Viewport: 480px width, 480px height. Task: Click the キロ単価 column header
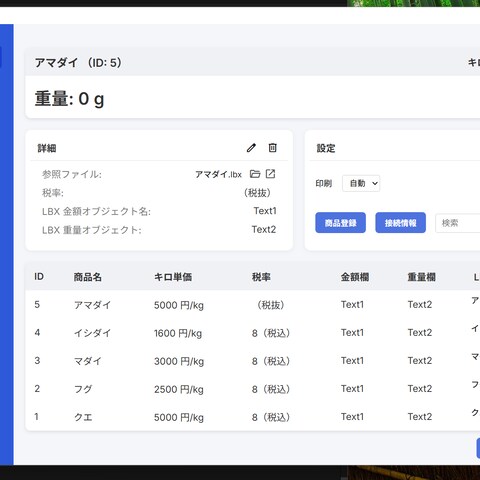pyautogui.click(x=173, y=277)
